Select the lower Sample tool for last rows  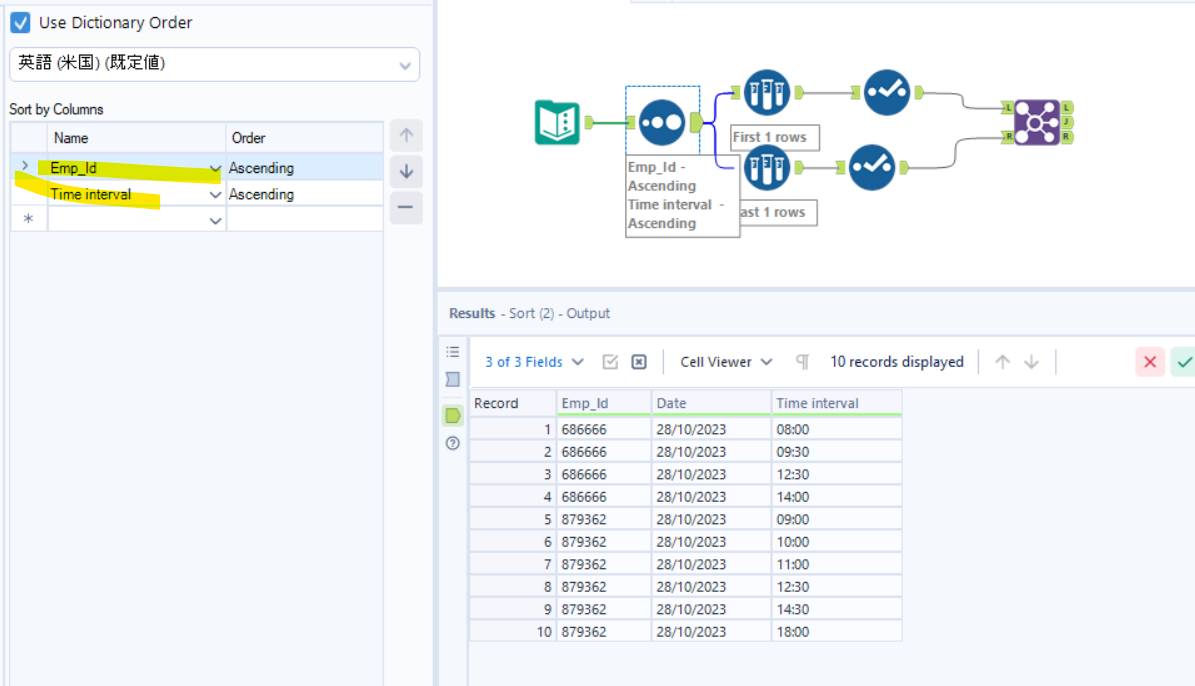(x=767, y=166)
